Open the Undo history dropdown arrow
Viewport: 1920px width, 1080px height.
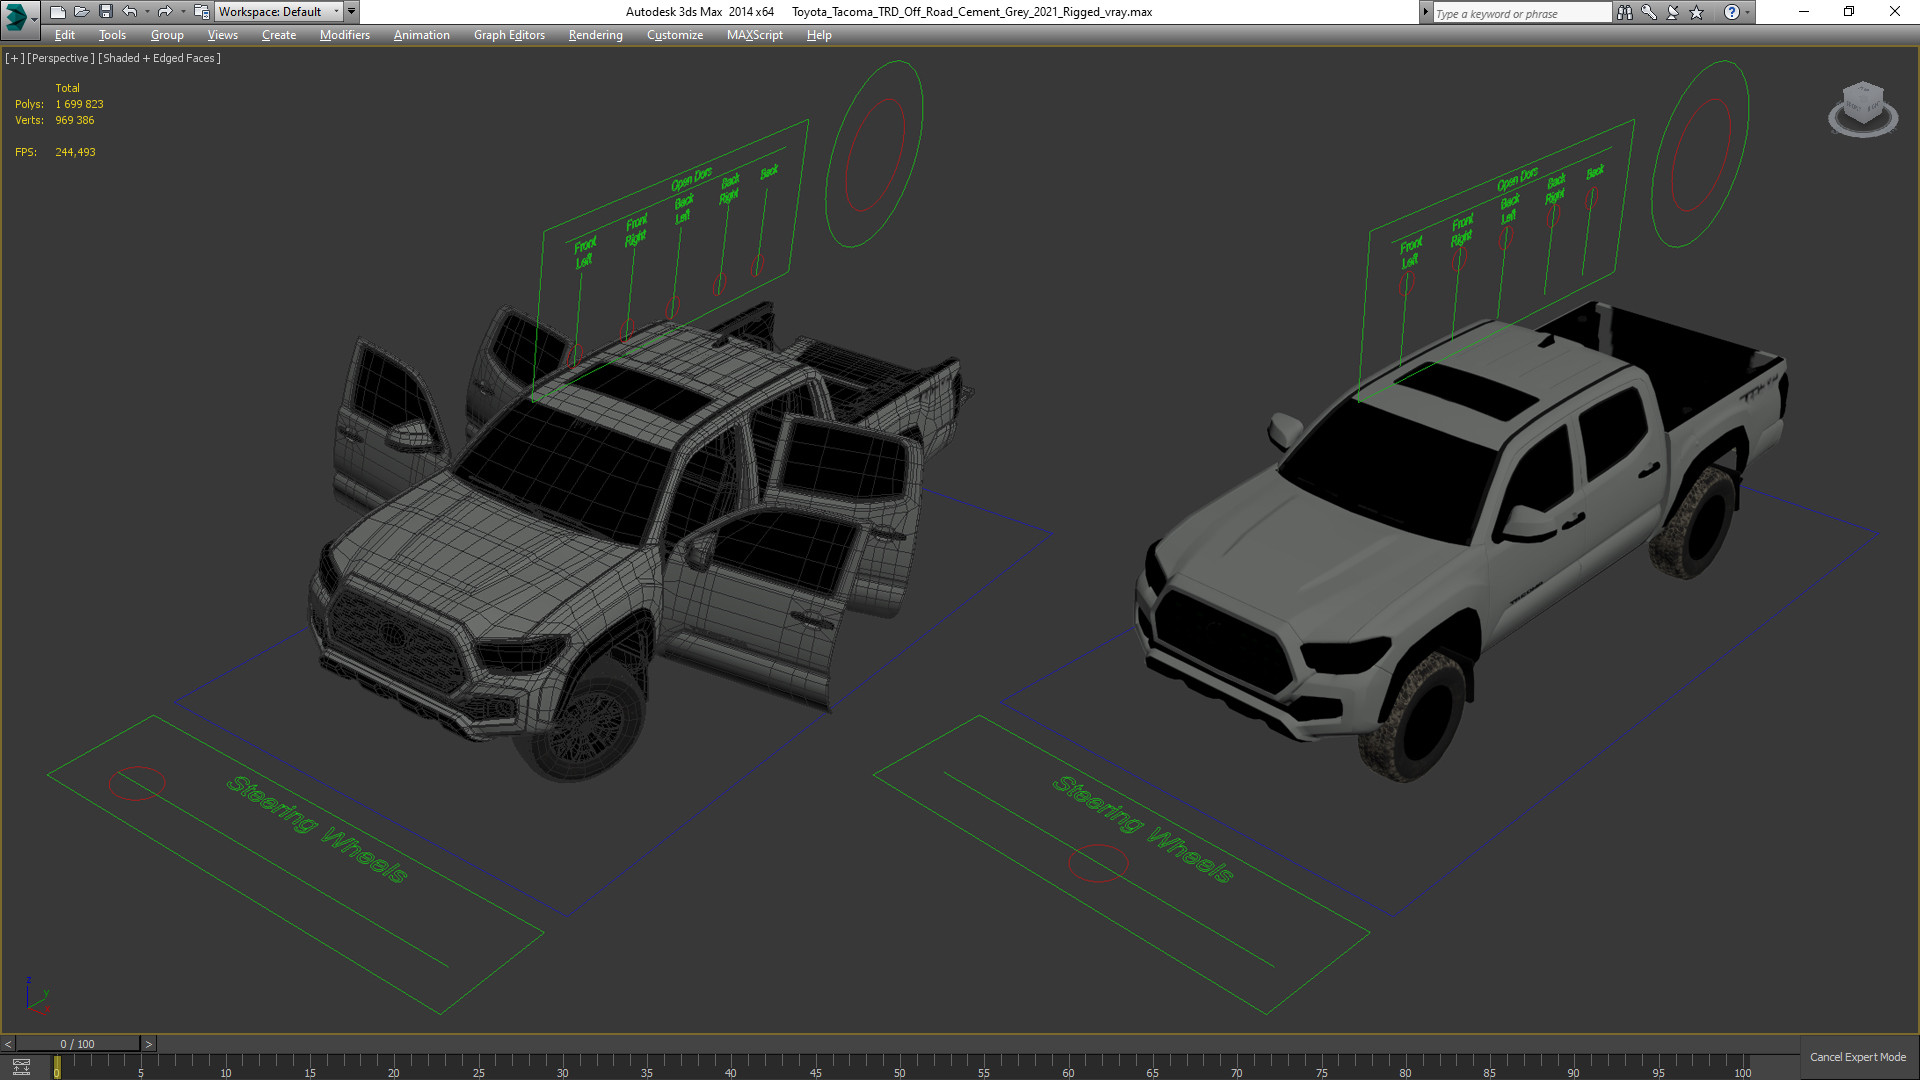point(147,12)
